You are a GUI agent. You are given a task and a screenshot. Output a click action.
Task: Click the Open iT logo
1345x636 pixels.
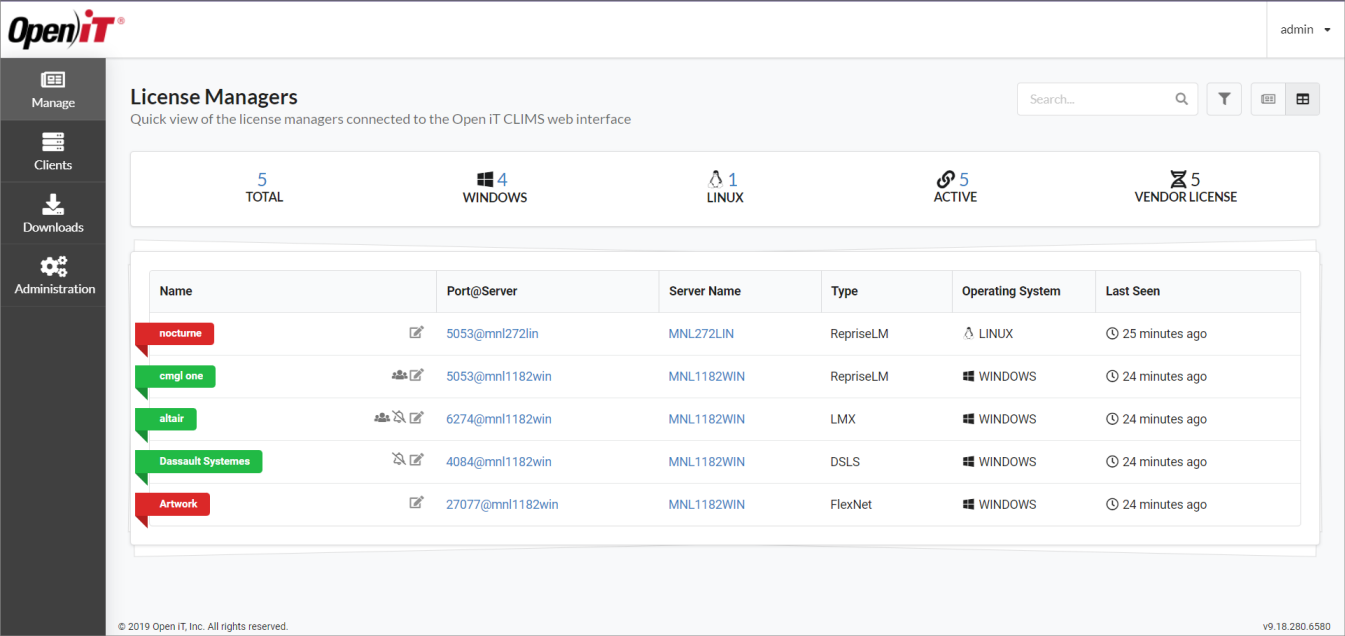click(66, 30)
